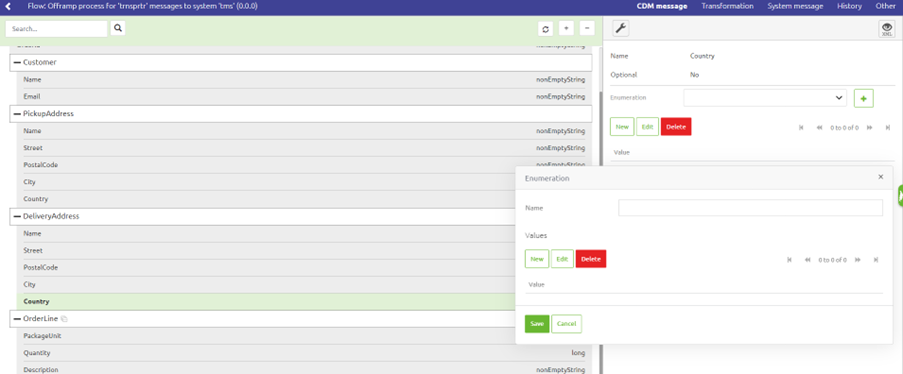Select Name under PickupAddress
This screenshot has height=374, width=903.
pos(304,131)
